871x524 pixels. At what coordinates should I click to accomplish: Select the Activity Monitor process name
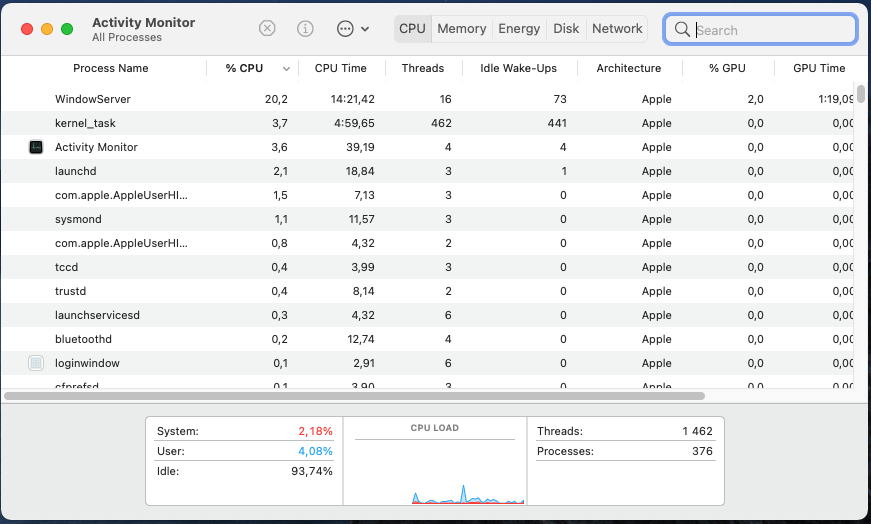(x=96, y=147)
